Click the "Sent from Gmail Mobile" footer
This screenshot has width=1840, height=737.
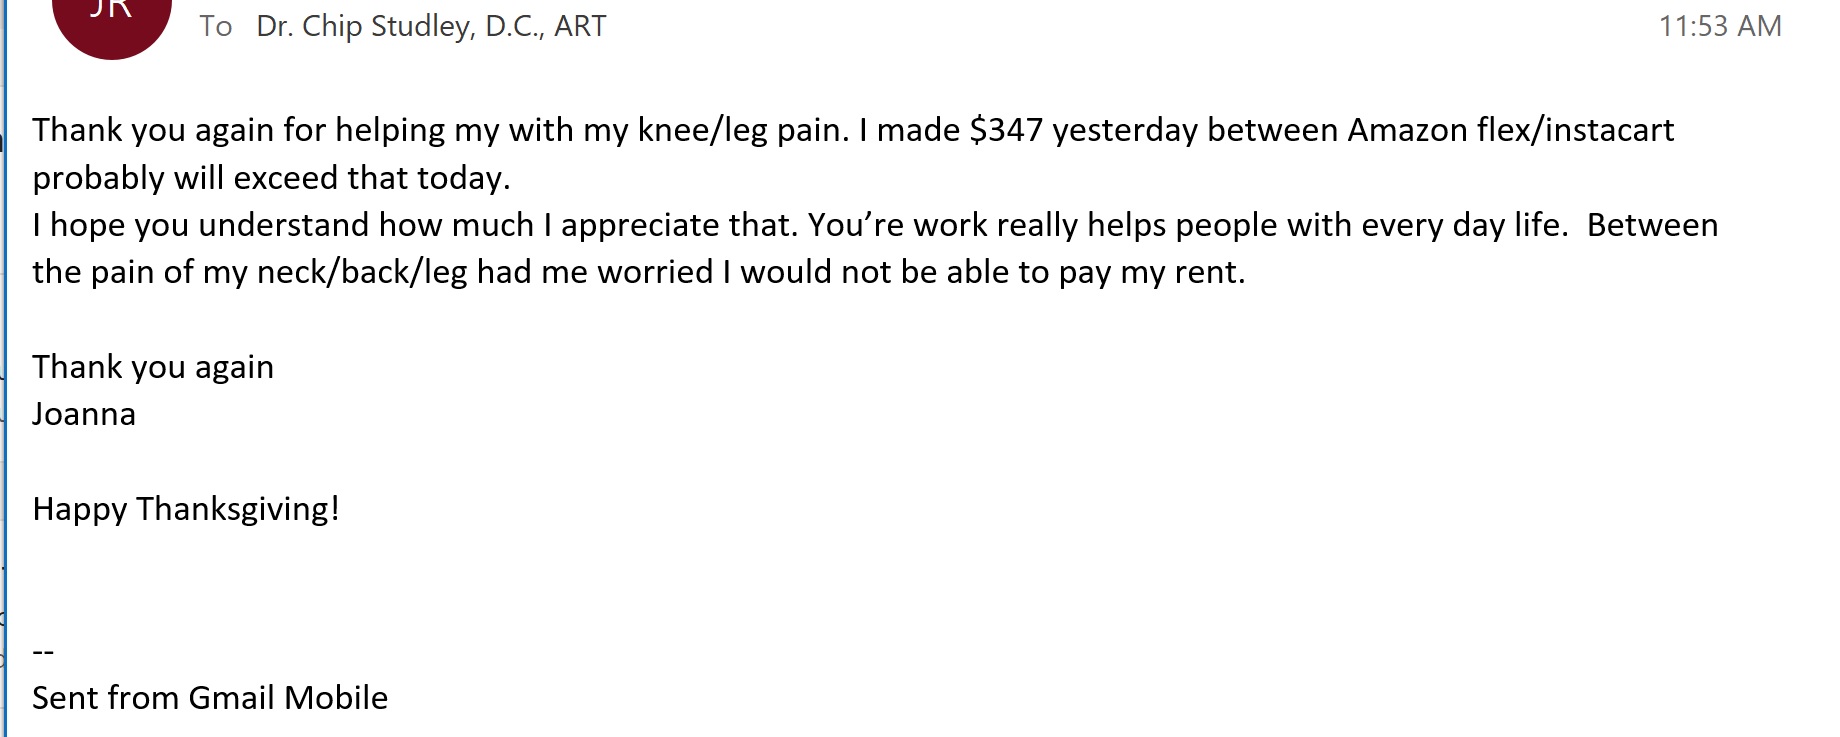[210, 698]
